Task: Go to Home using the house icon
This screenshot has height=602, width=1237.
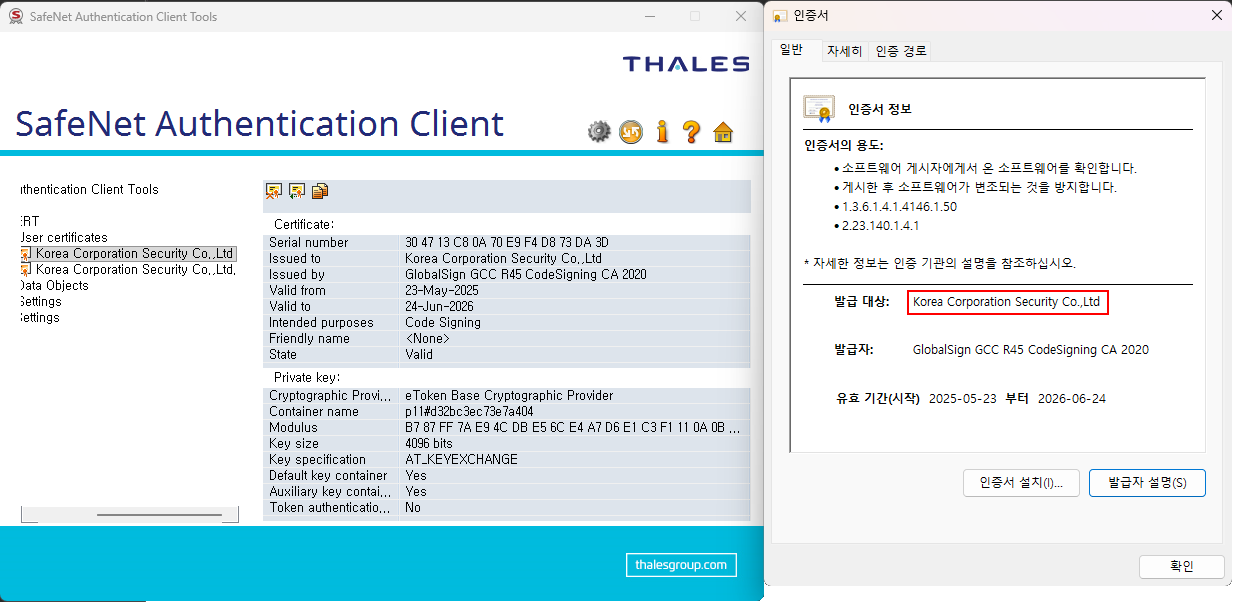Action: coord(723,132)
